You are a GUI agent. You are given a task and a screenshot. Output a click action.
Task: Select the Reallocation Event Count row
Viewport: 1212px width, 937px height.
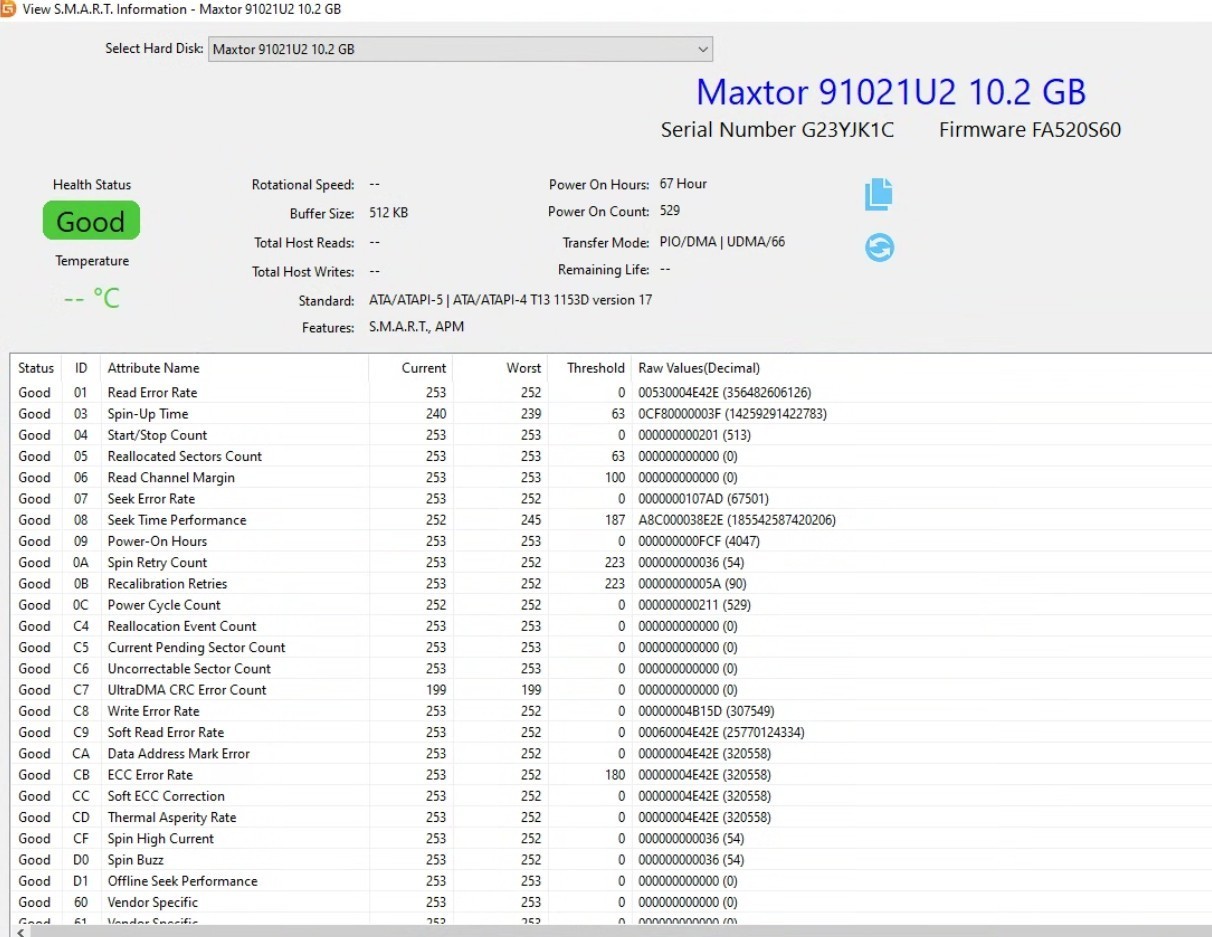[612, 626]
